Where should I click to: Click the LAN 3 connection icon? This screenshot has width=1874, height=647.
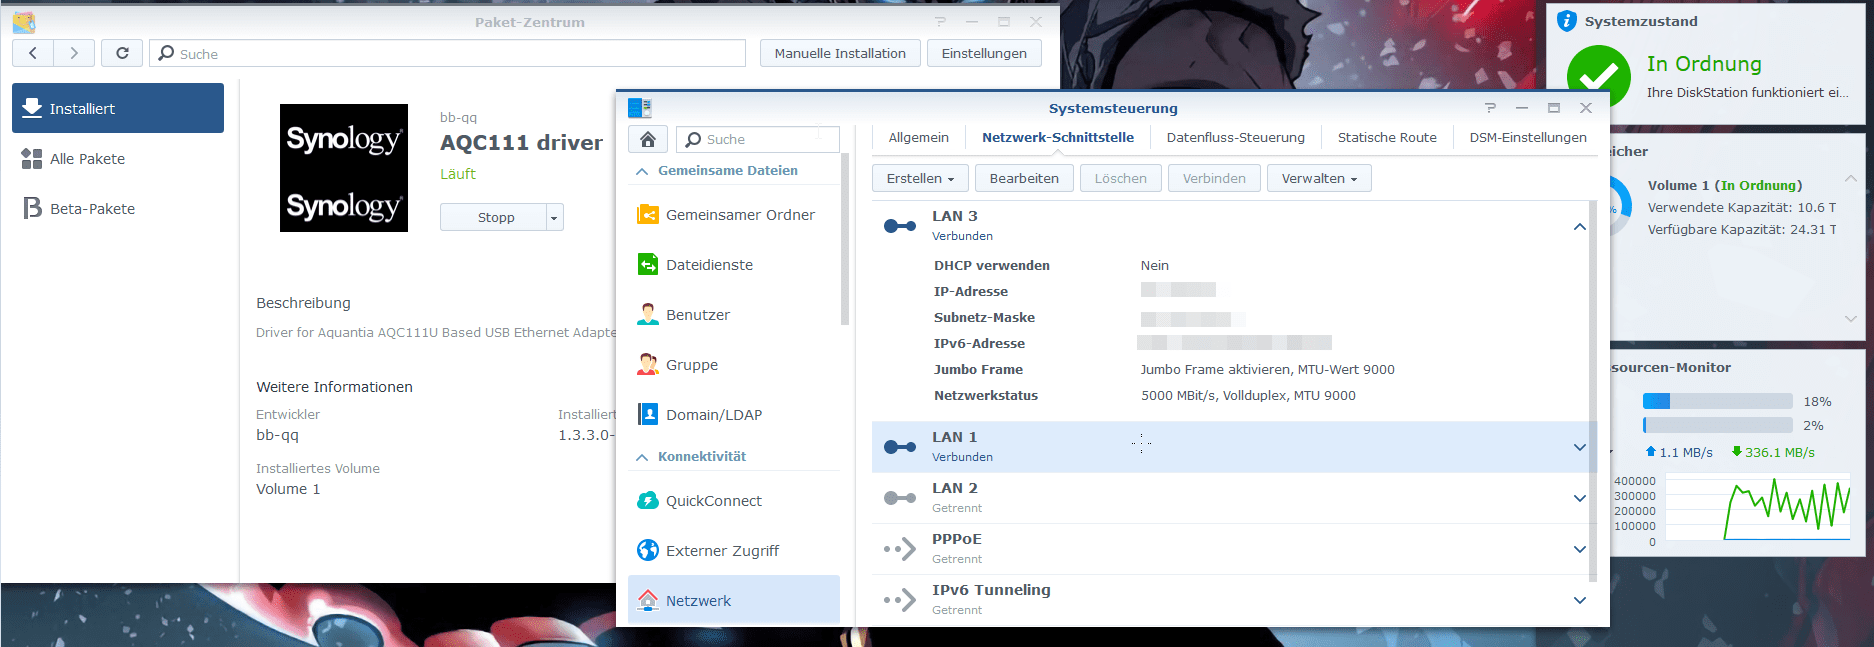[900, 226]
